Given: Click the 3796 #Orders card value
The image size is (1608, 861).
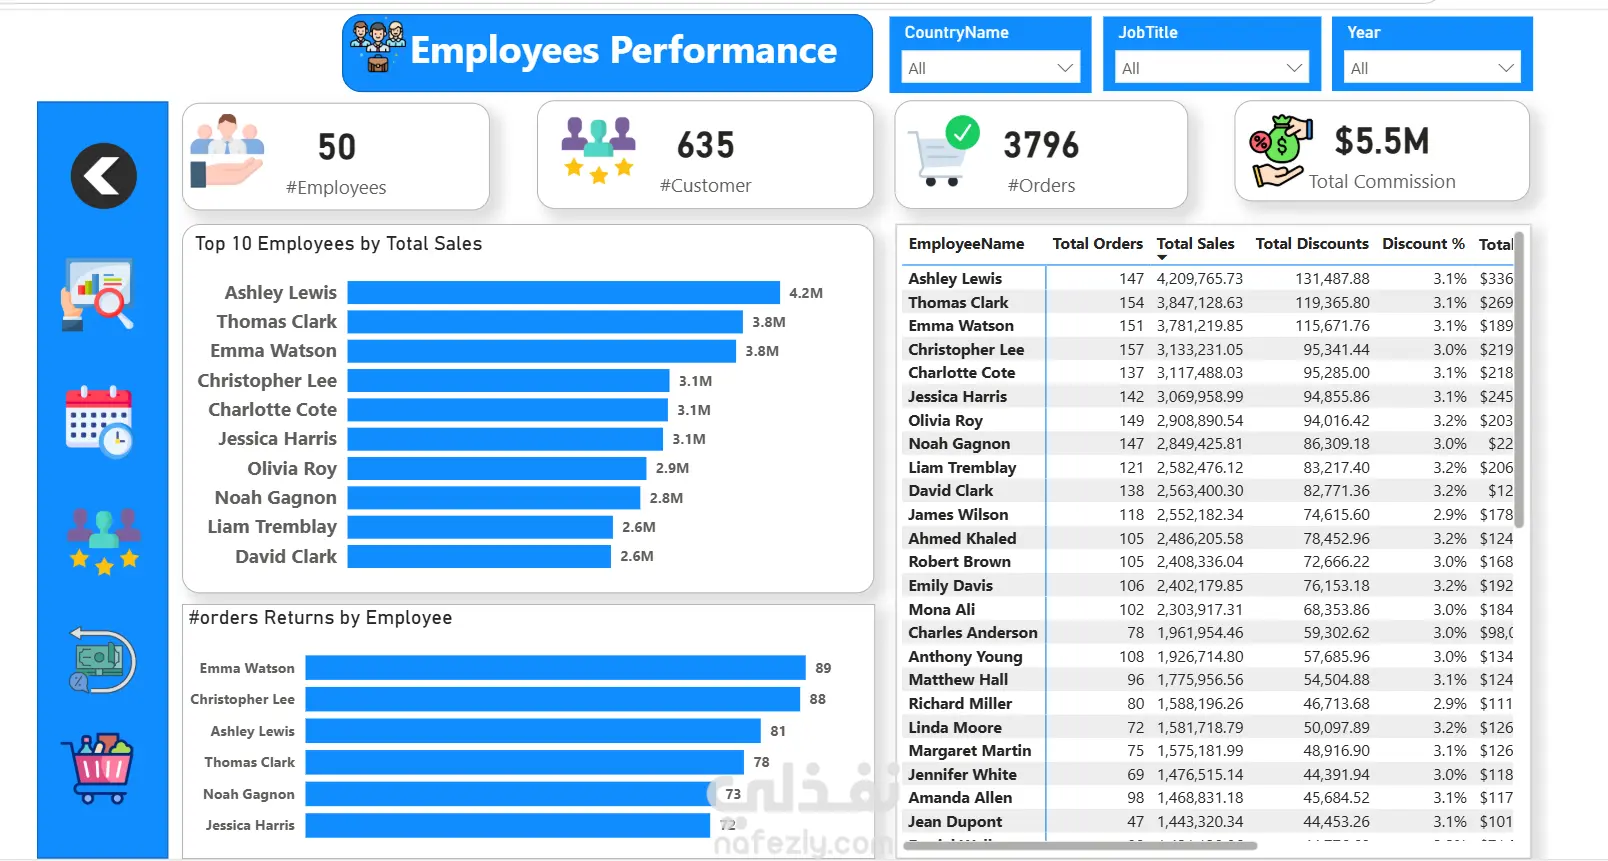Looking at the screenshot, I should tap(1041, 145).
